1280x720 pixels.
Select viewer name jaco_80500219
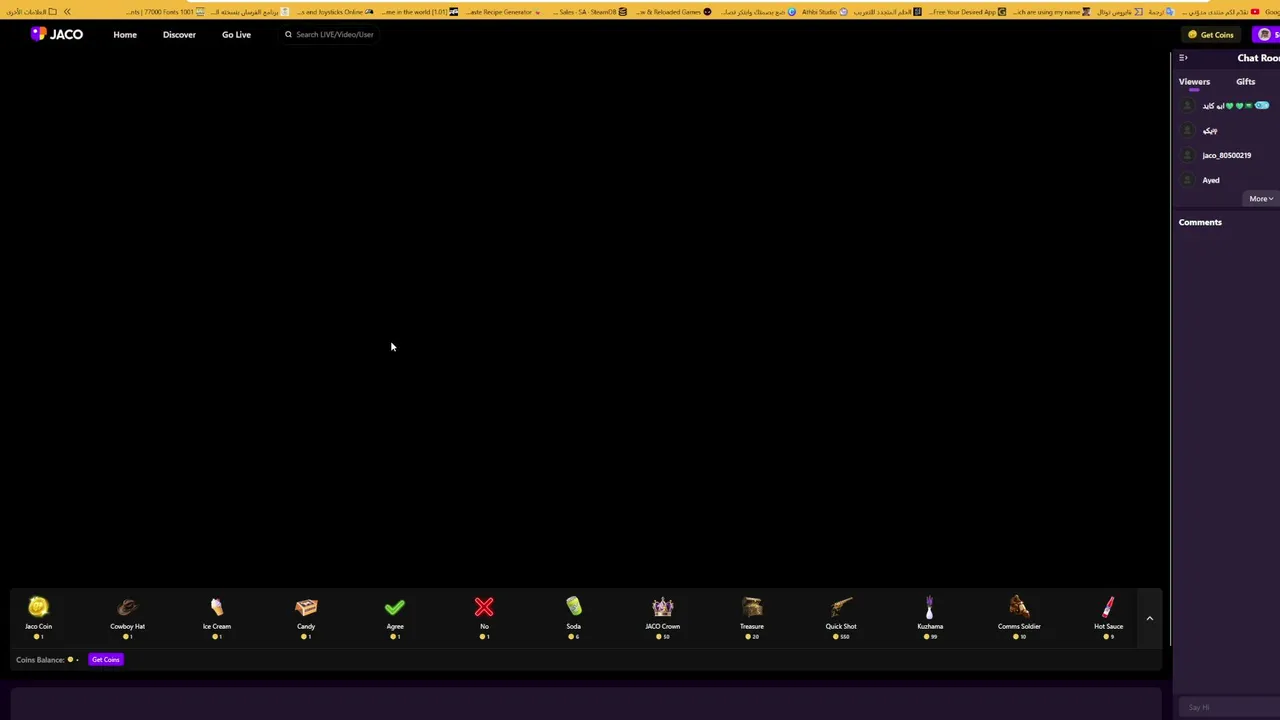pyautogui.click(x=1226, y=155)
